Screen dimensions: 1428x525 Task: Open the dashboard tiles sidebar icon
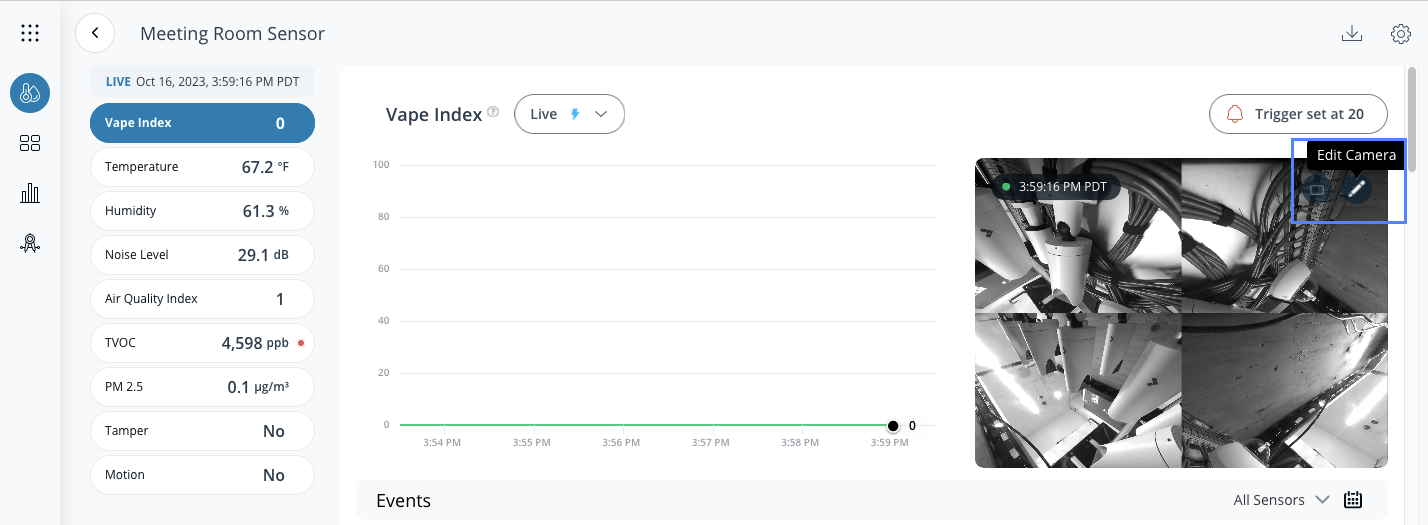pos(30,143)
